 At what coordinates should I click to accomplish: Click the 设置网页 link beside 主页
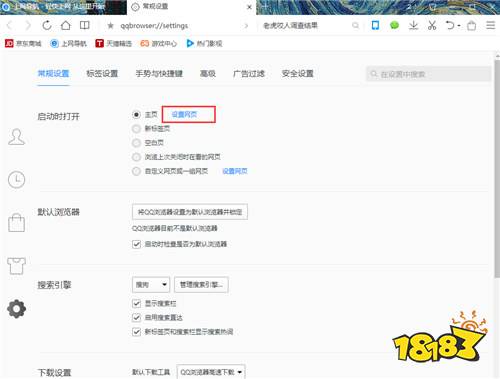click(x=184, y=115)
